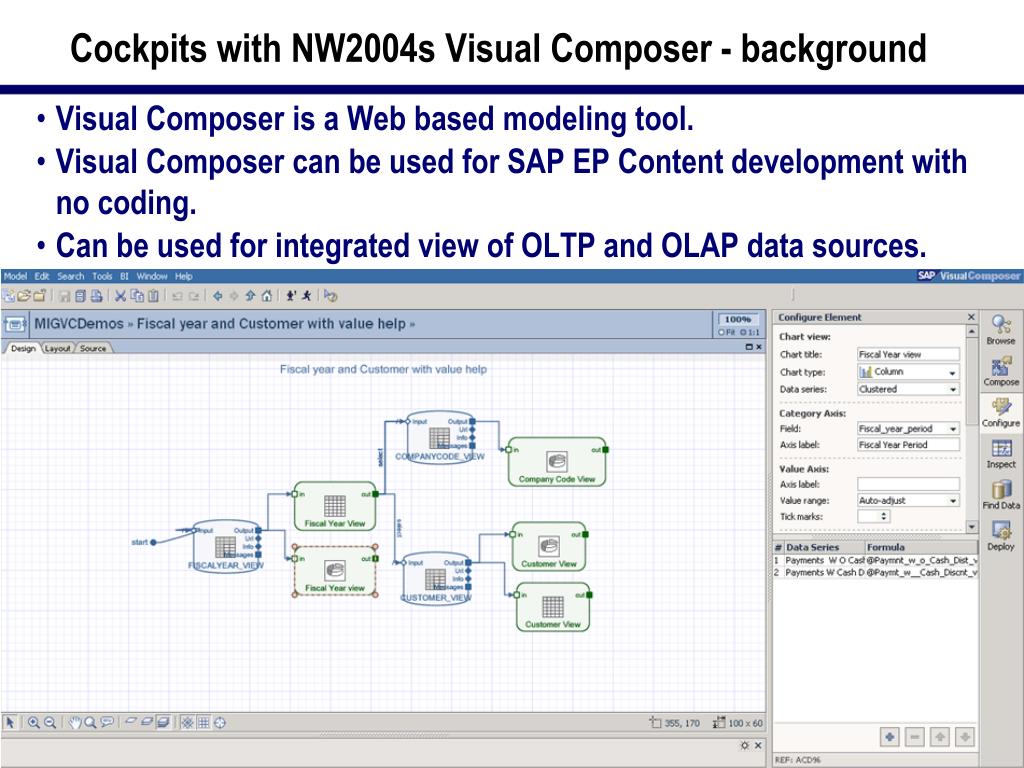Open the Data series Clustered dropdown

[908, 389]
